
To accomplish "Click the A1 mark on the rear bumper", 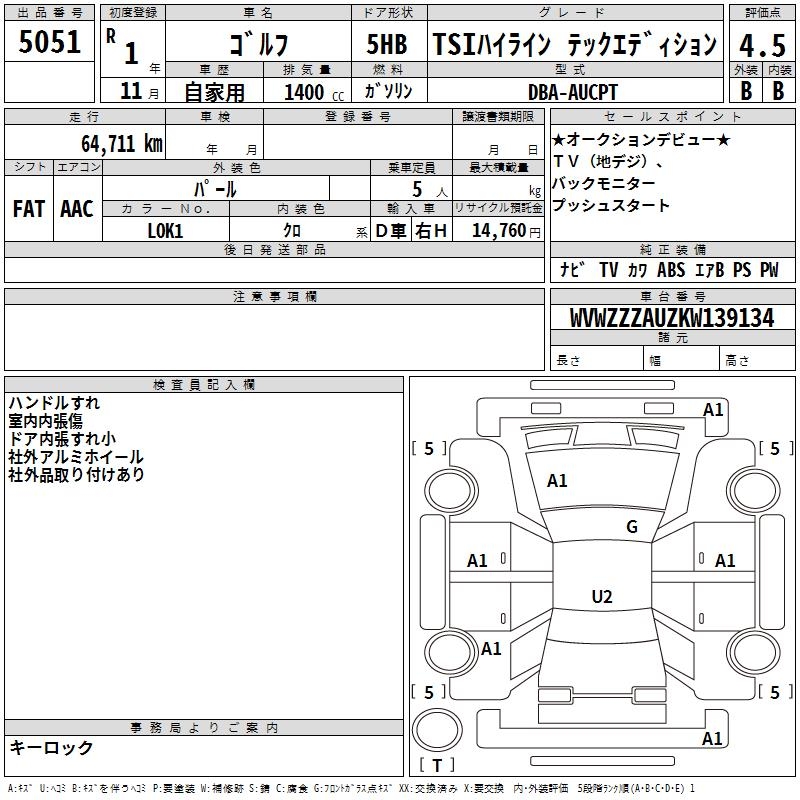I will pos(712,739).
